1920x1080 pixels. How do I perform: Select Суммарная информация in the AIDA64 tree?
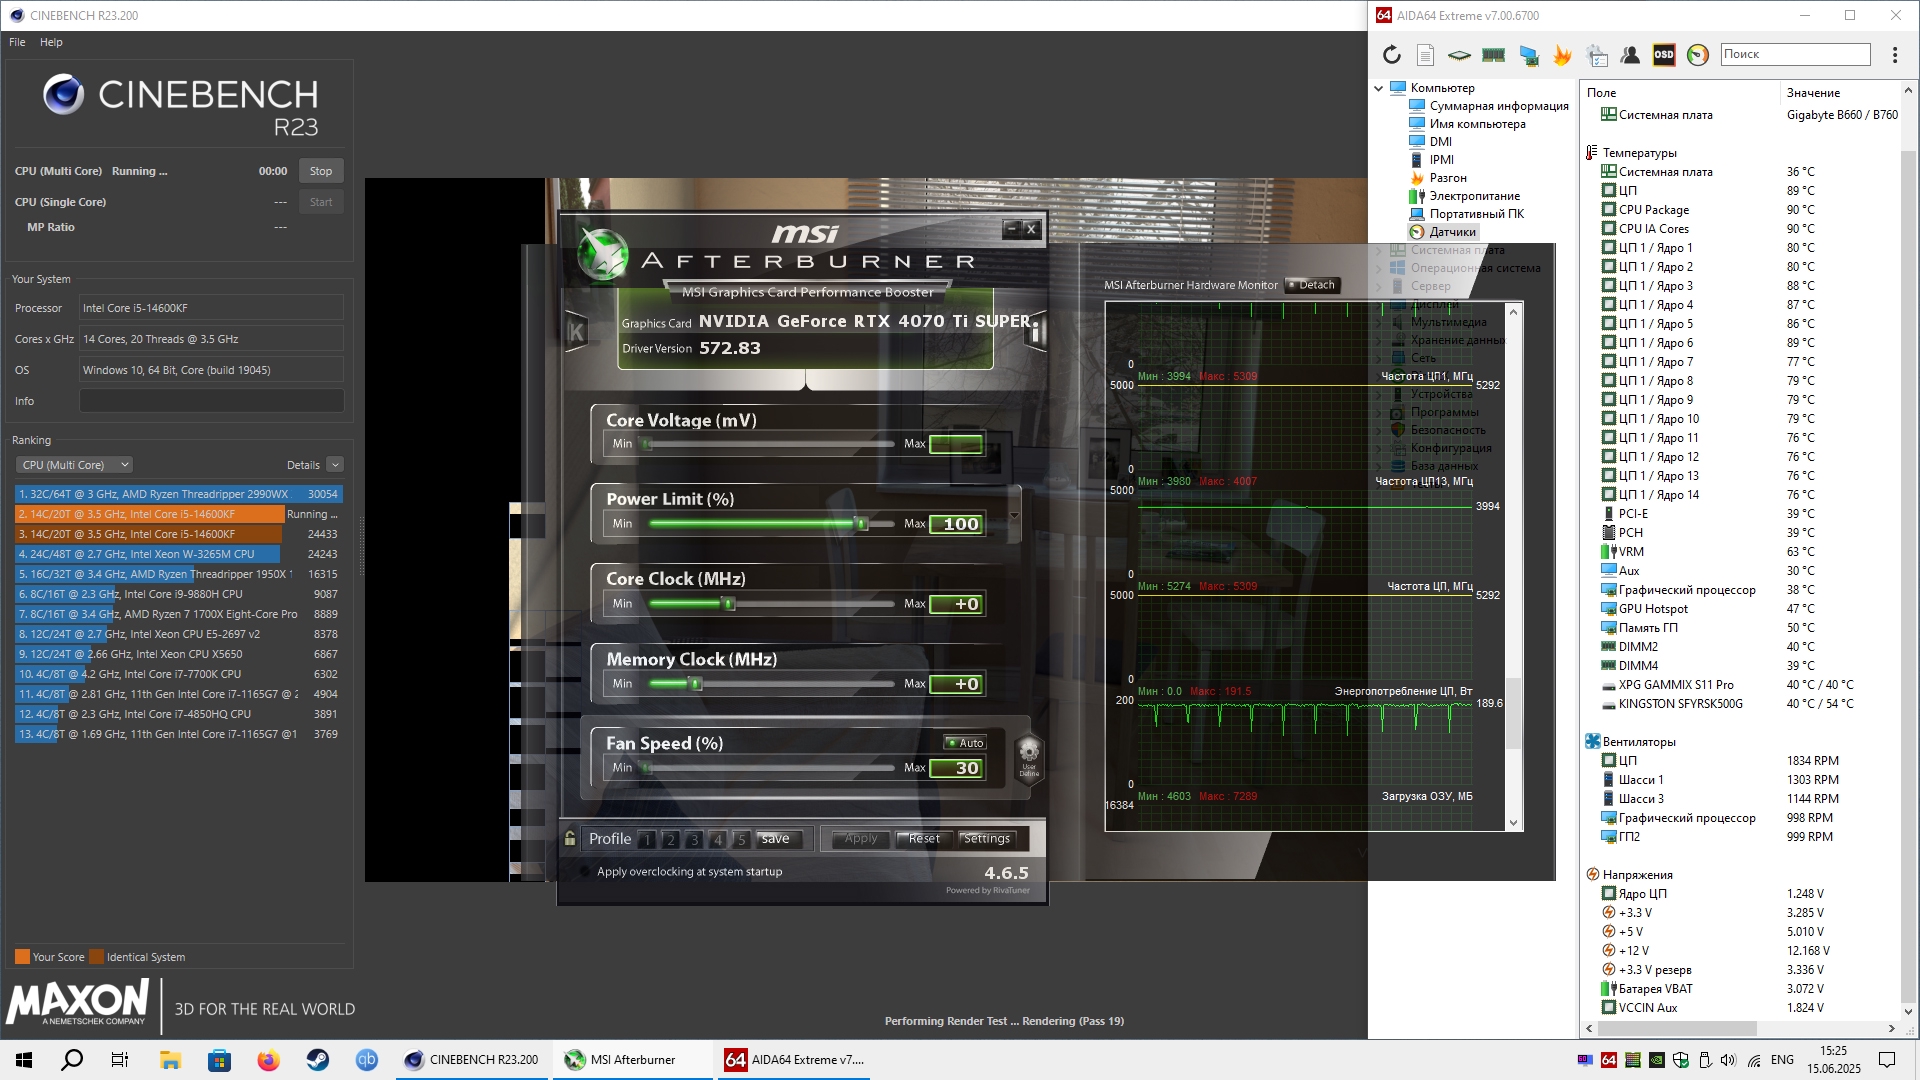(x=1498, y=106)
